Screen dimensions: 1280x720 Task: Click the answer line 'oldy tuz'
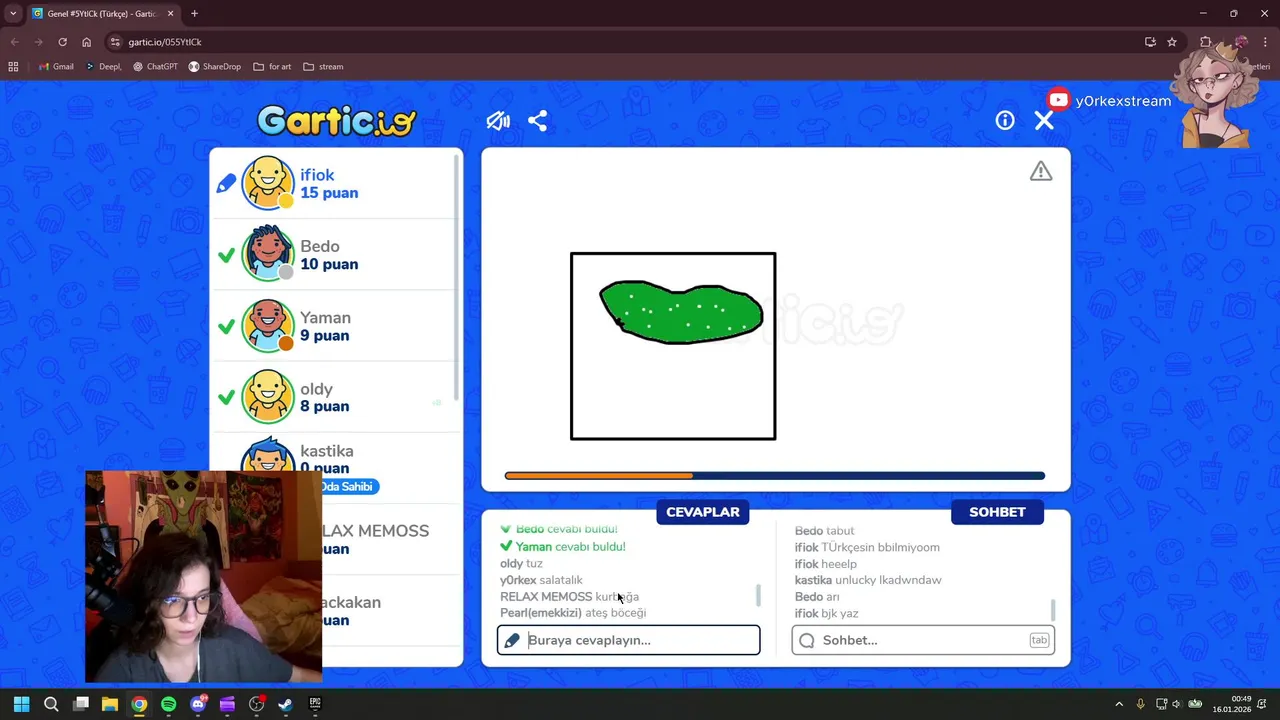pos(521,563)
